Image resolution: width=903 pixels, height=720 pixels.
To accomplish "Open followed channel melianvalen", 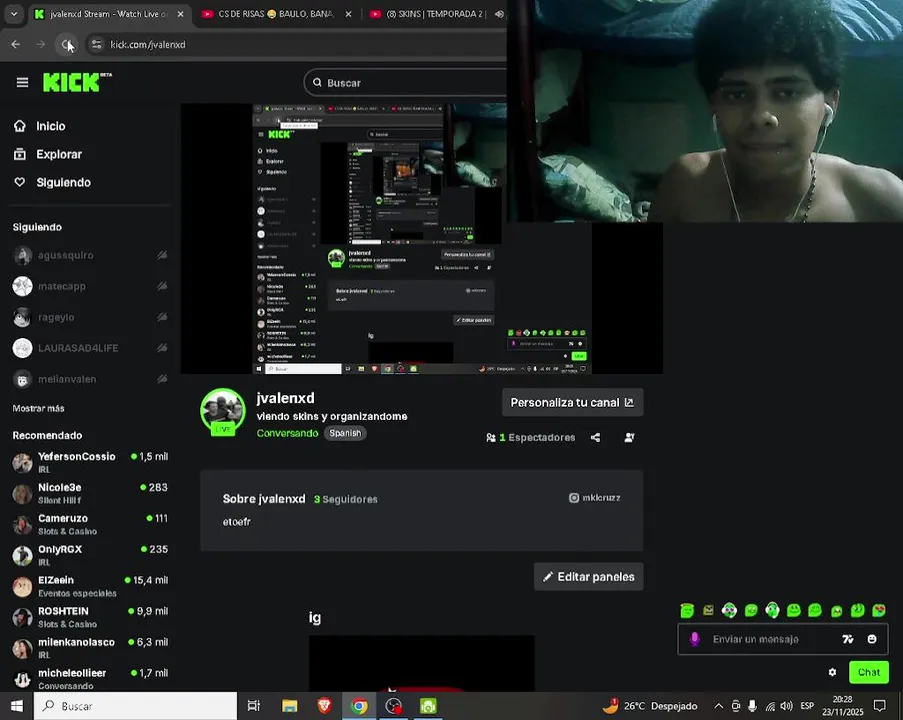I will point(90,379).
